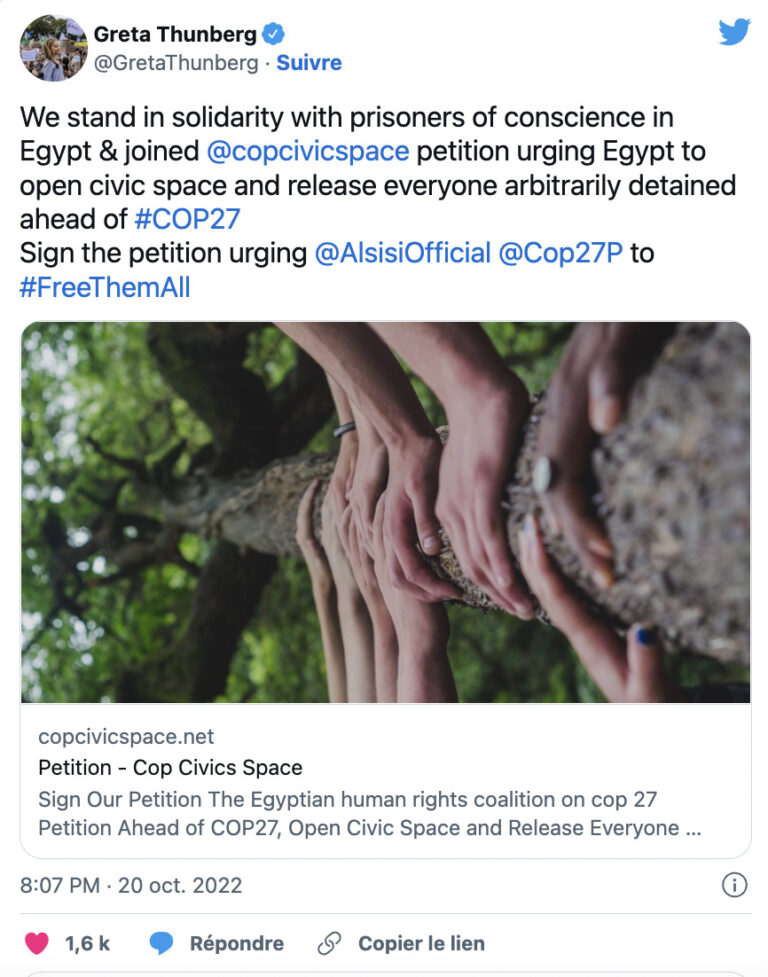This screenshot has width=768, height=977.
Task: Open the Petition - Cop Civics Space title
Action: (170, 768)
